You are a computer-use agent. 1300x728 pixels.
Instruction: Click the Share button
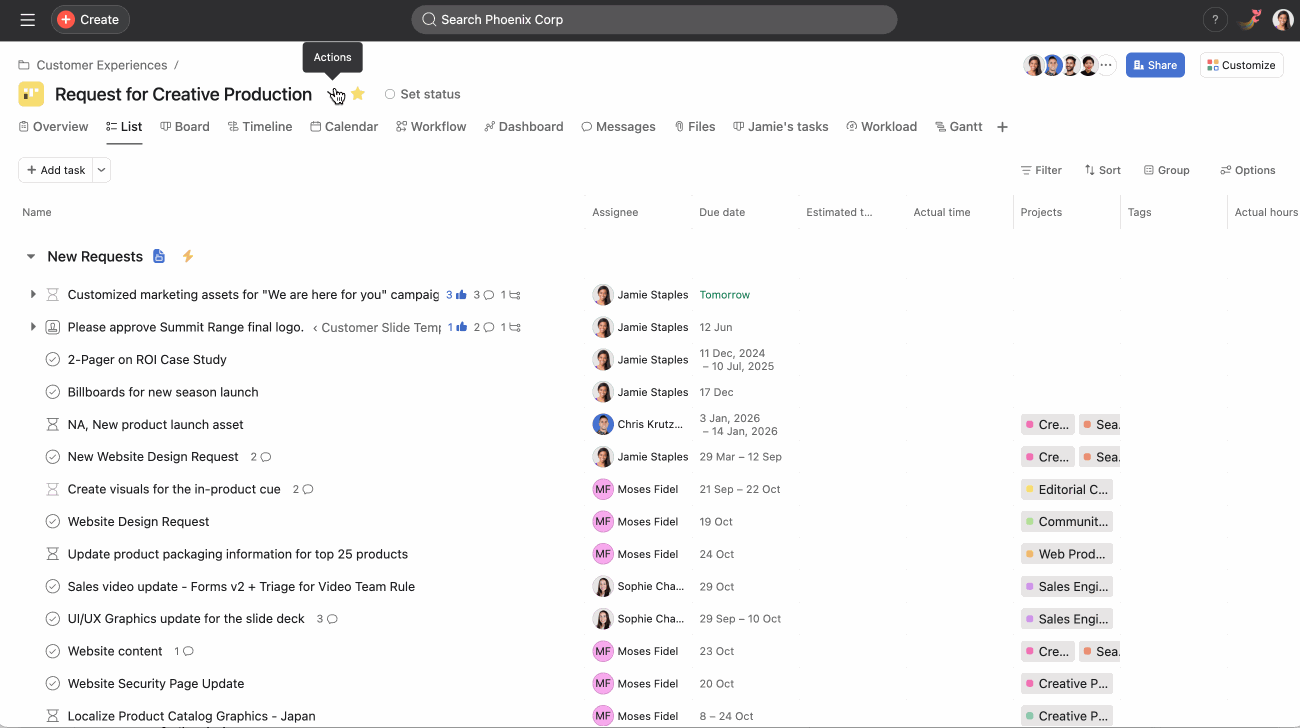1155,64
